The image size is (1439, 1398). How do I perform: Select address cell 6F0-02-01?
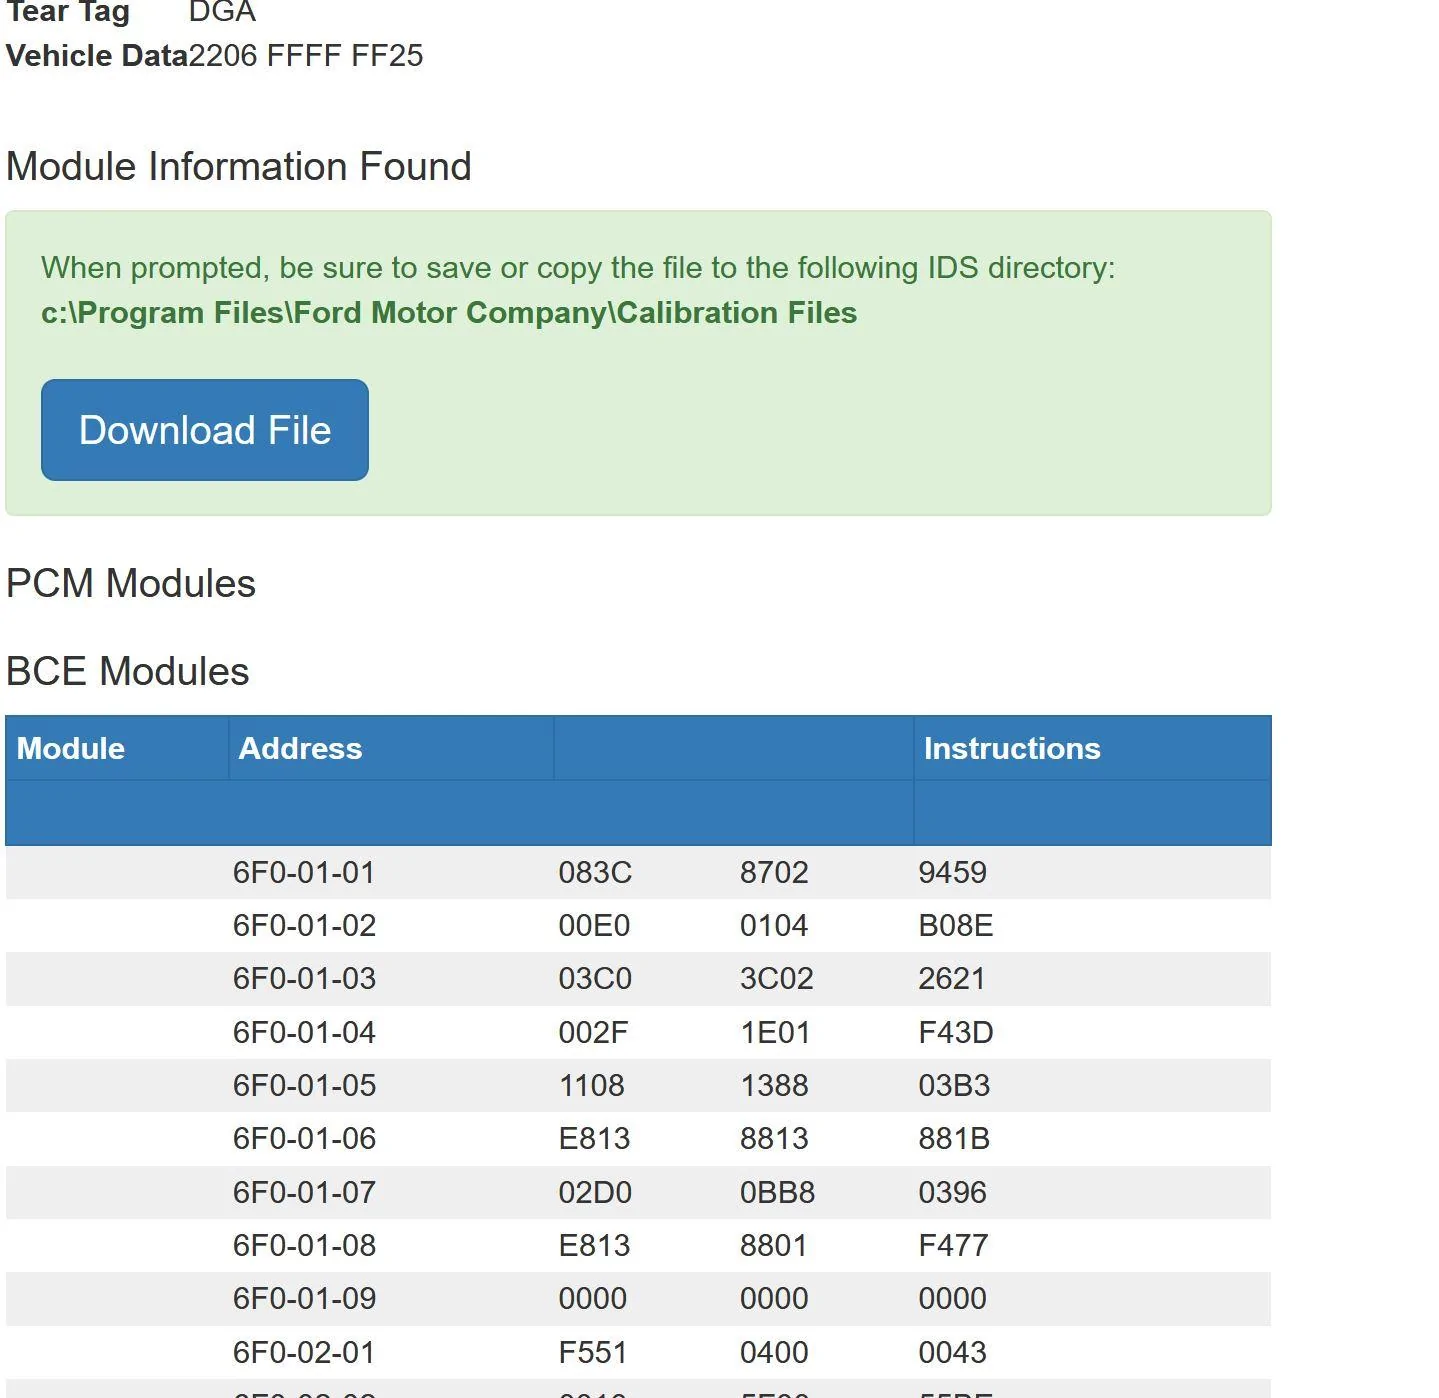click(304, 1352)
